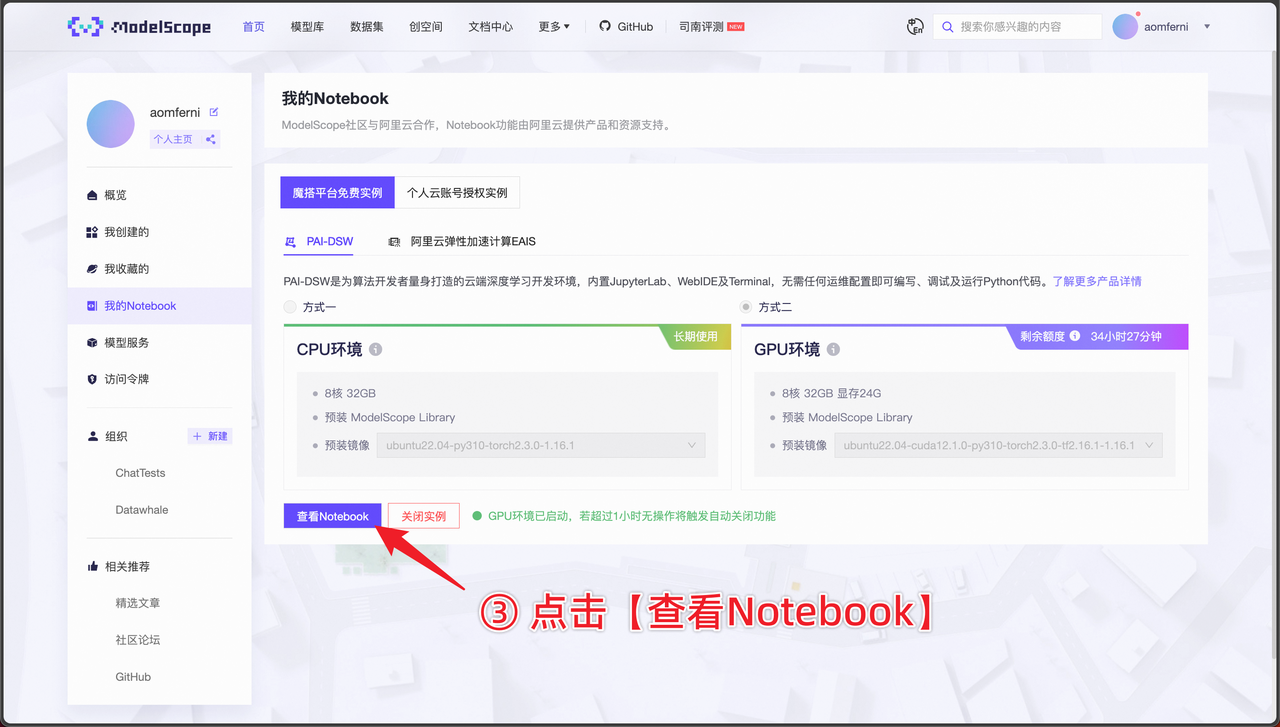The width and height of the screenshot is (1280, 727).
Task: Click the share icon next to 个人主页
Action: 210,139
